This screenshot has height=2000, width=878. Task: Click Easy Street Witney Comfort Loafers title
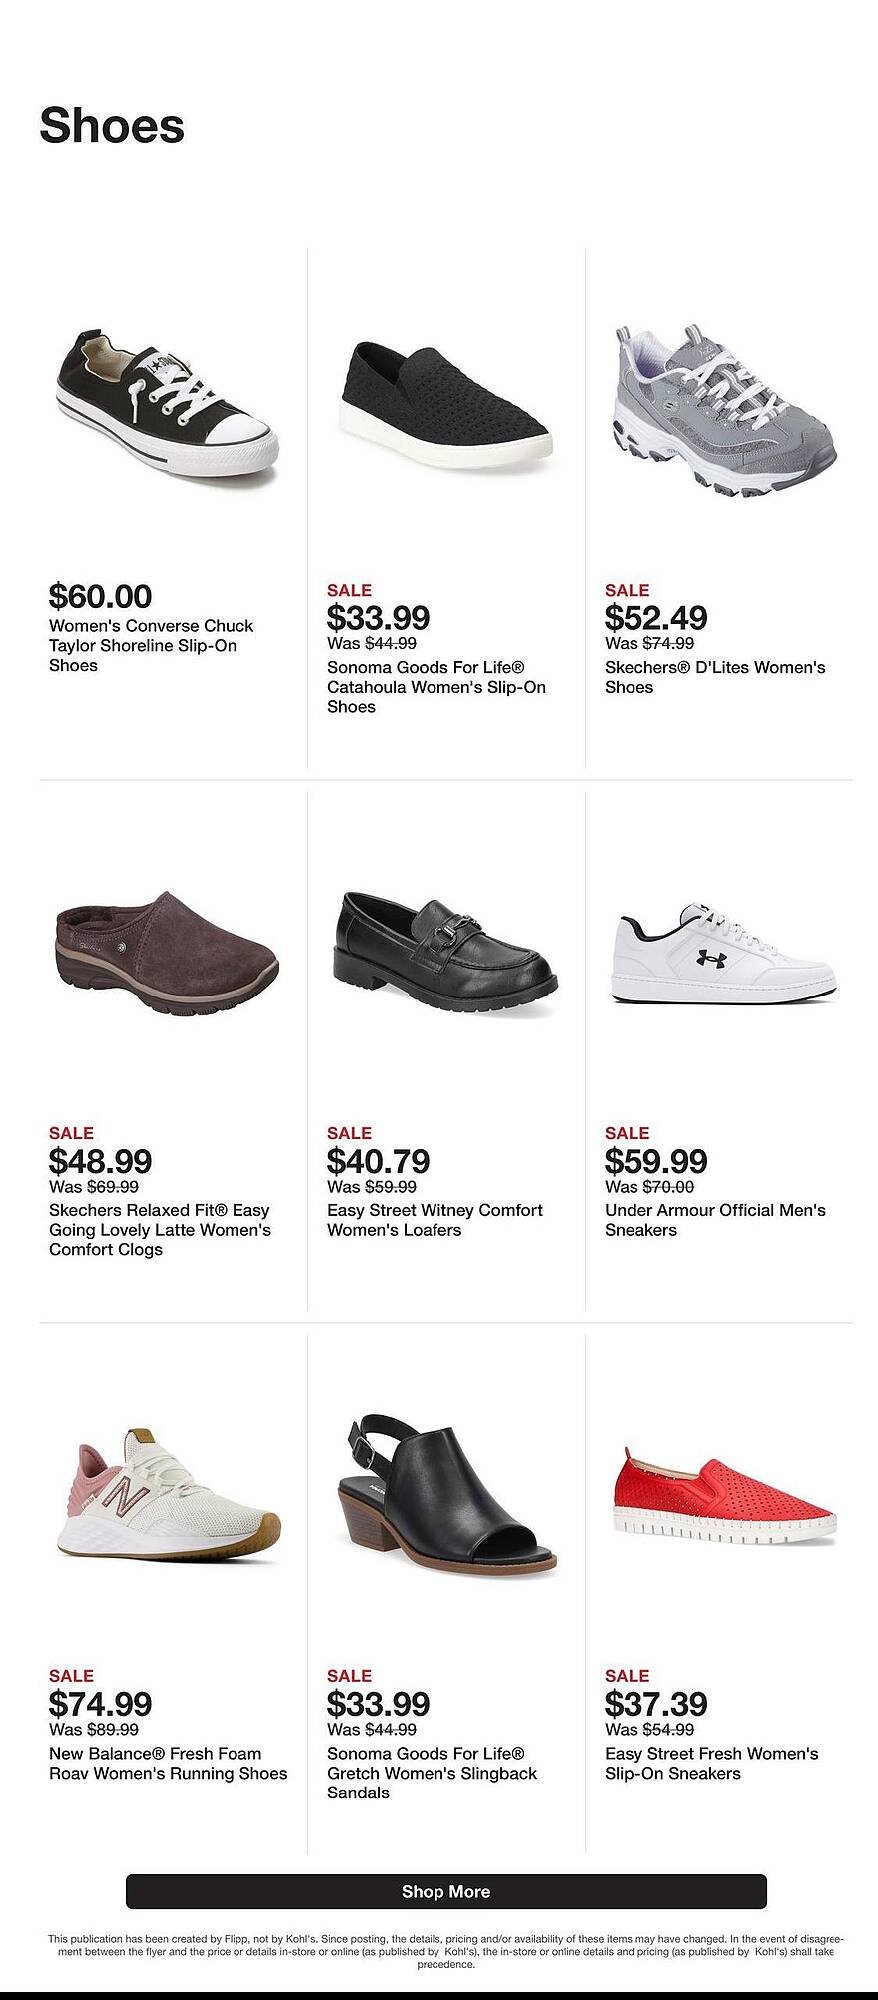click(434, 1220)
